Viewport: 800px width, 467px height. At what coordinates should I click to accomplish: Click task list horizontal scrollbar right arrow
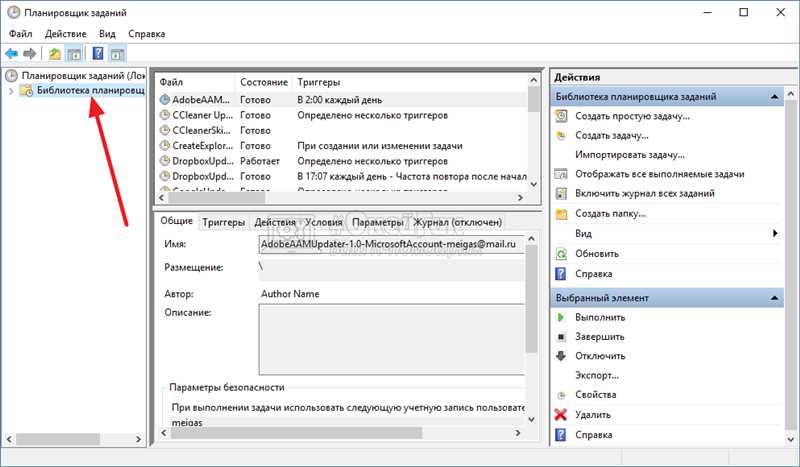pyautogui.click(x=520, y=197)
